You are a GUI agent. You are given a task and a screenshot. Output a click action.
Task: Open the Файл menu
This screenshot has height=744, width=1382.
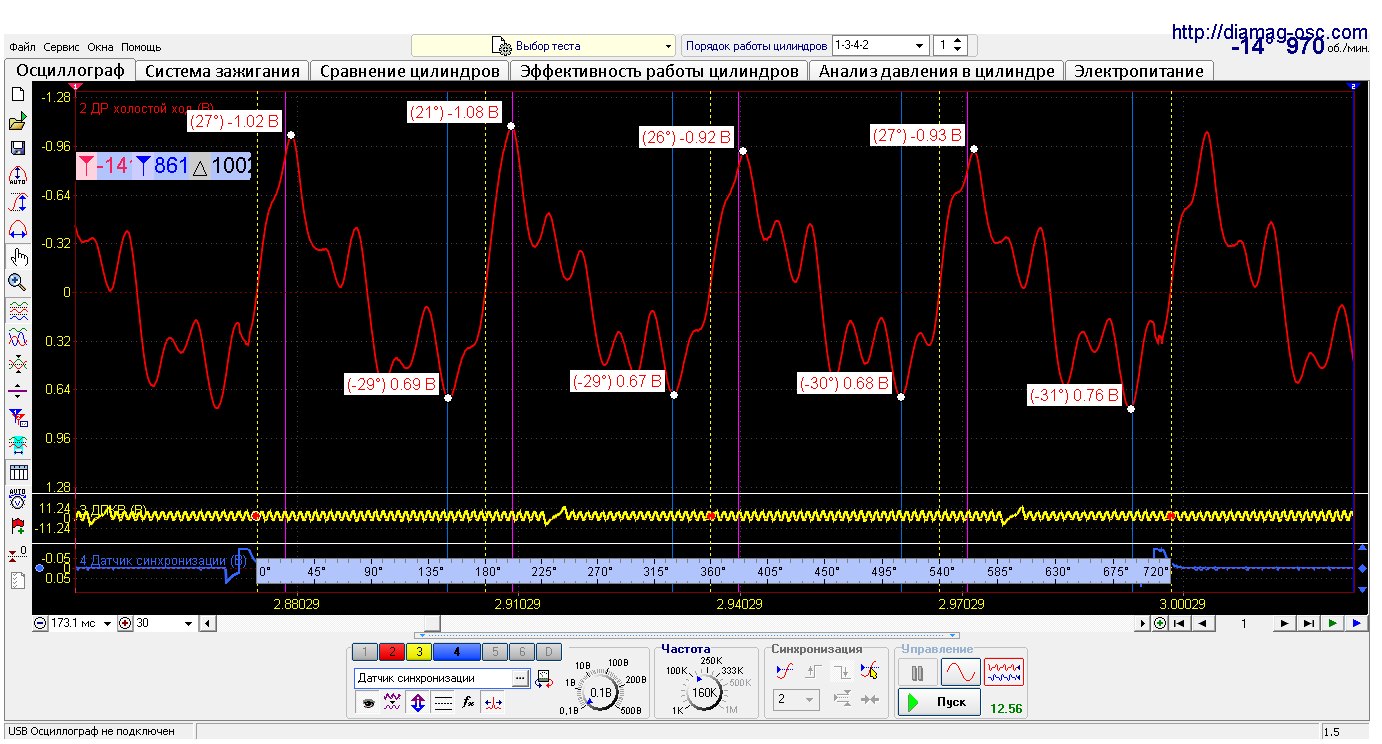coord(22,47)
